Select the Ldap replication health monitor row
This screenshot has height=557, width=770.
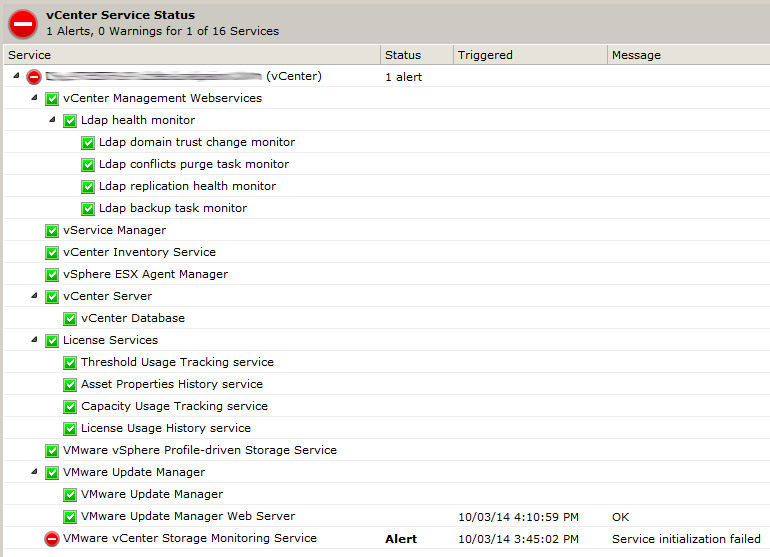click(387, 186)
